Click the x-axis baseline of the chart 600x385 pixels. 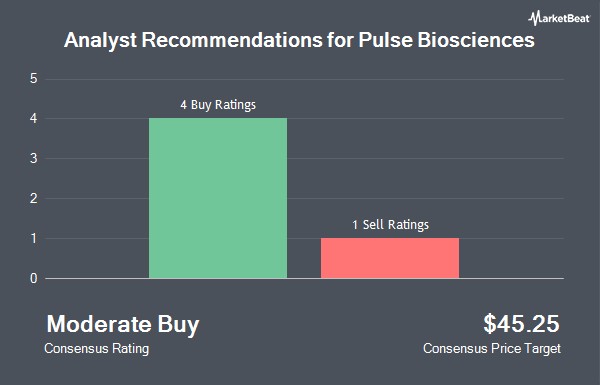[305, 279]
